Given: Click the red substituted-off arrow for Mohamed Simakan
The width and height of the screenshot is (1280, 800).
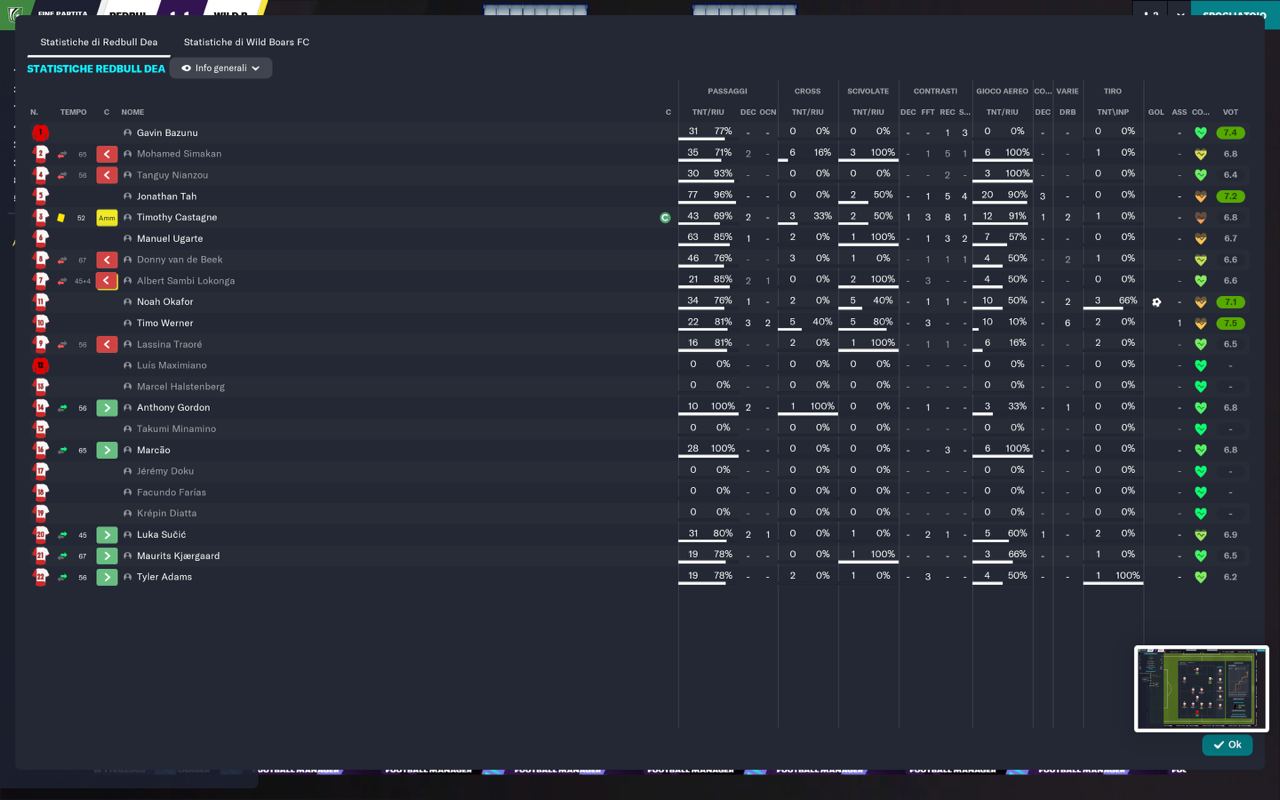Looking at the screenshot, I should [106, 154].
